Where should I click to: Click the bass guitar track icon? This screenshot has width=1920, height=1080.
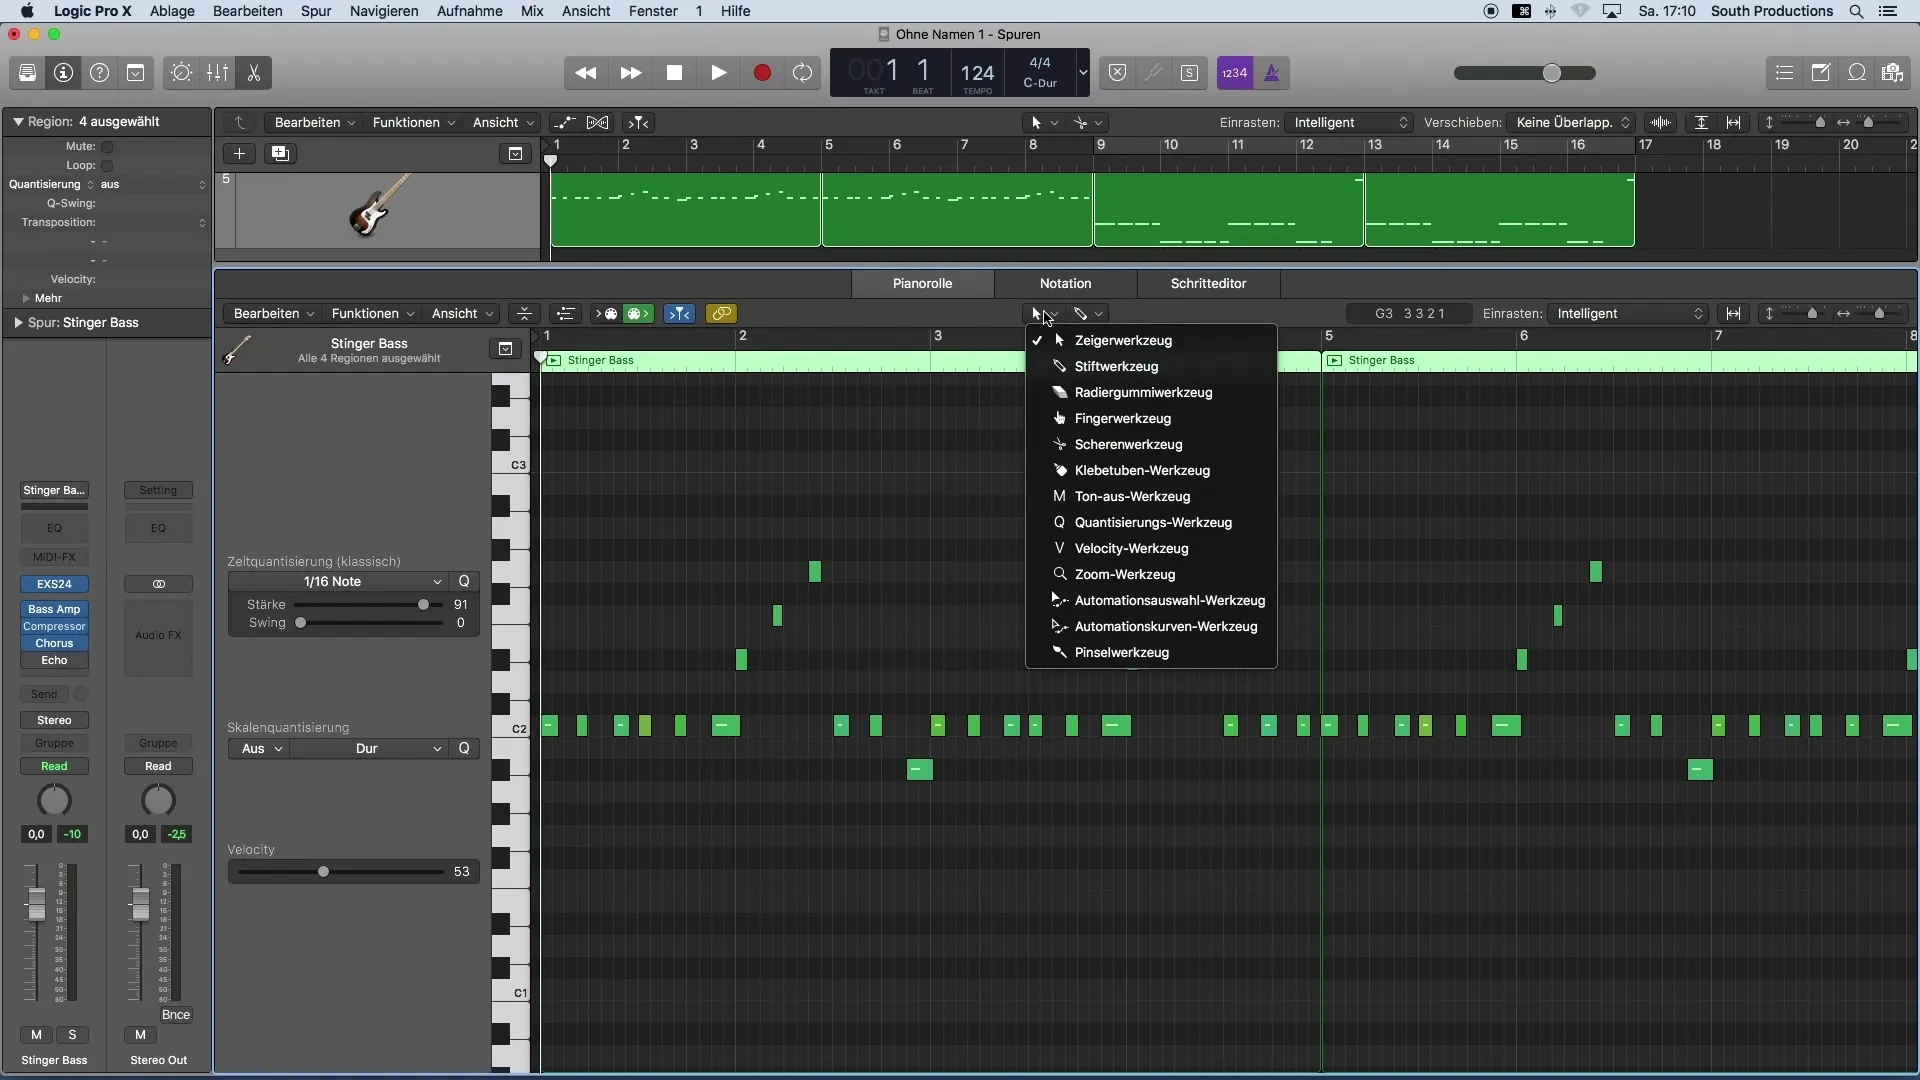click(381, 206)
